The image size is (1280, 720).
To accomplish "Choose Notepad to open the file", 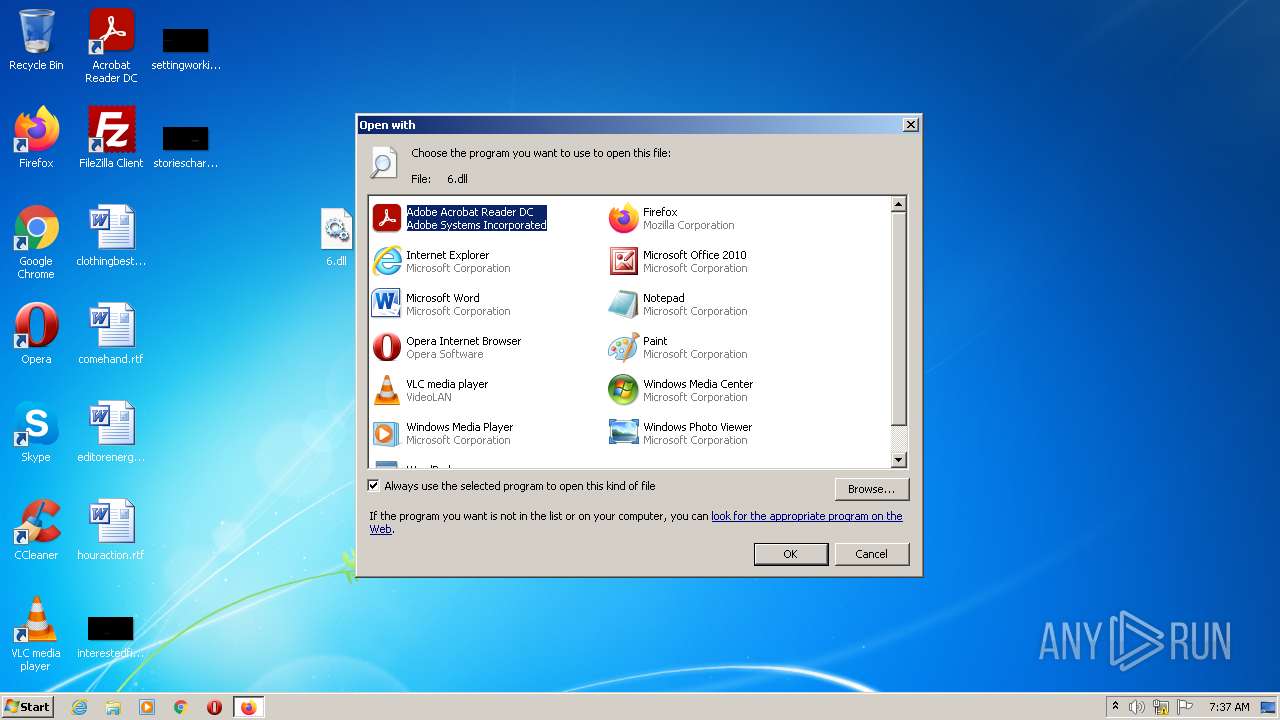I will click(678, 304).
